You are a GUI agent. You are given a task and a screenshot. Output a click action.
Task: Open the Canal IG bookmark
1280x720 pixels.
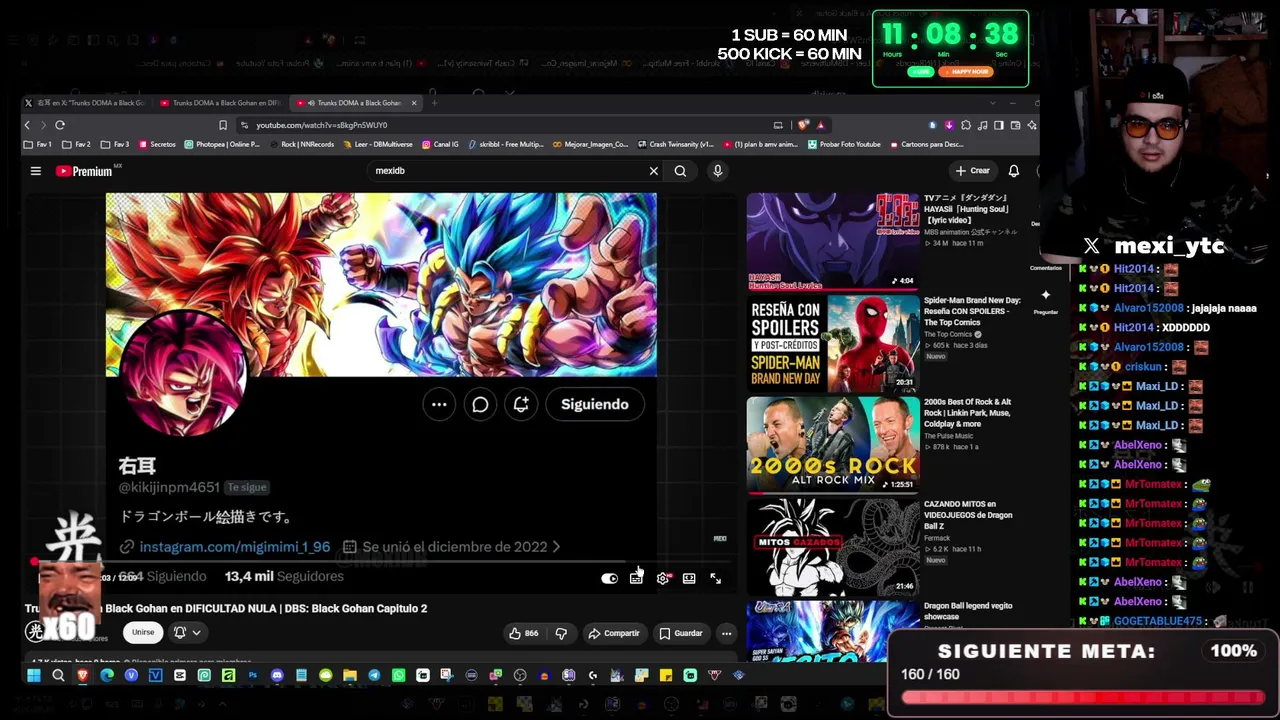pos(440,145)
